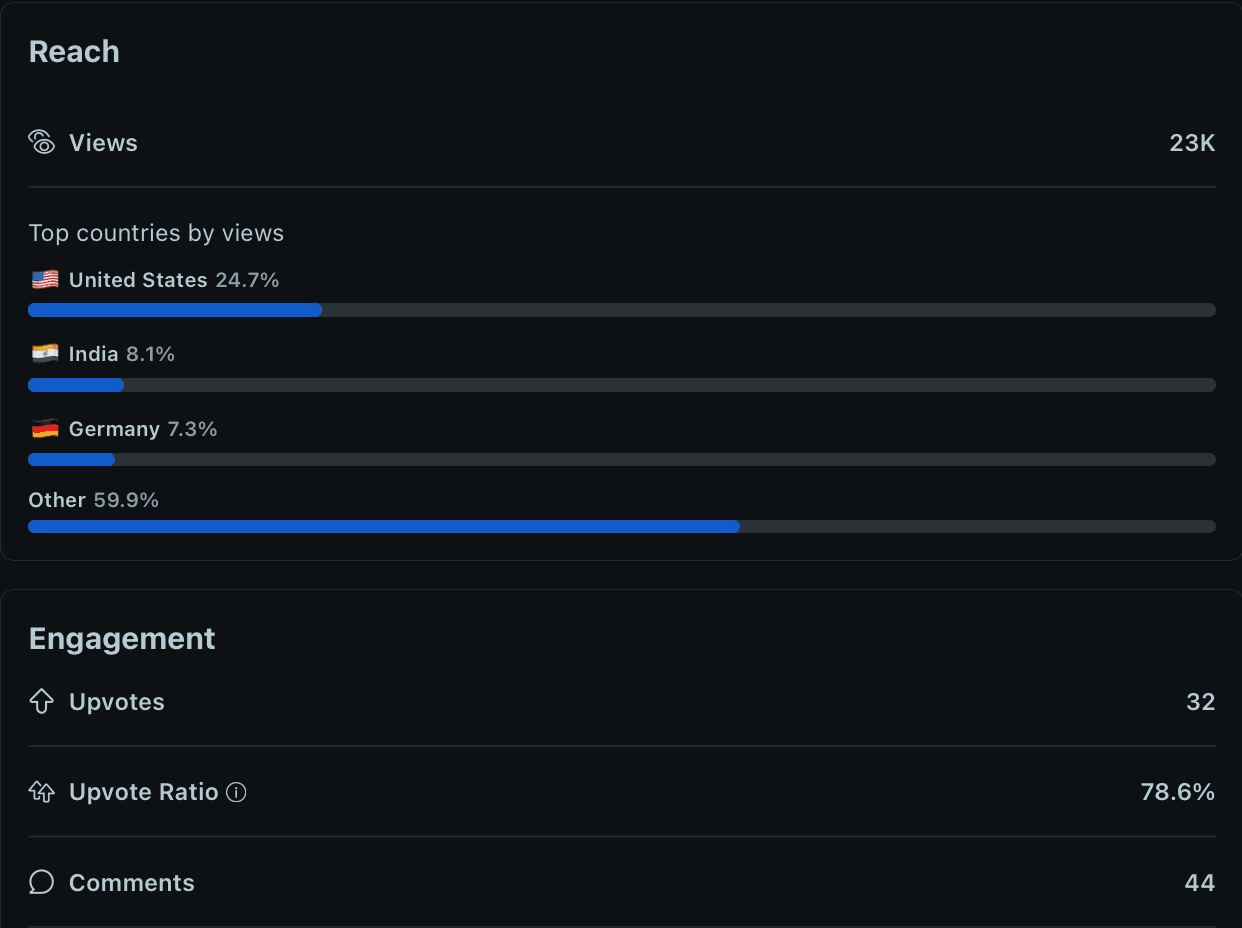Select the Reach section heading

point(74,52)
